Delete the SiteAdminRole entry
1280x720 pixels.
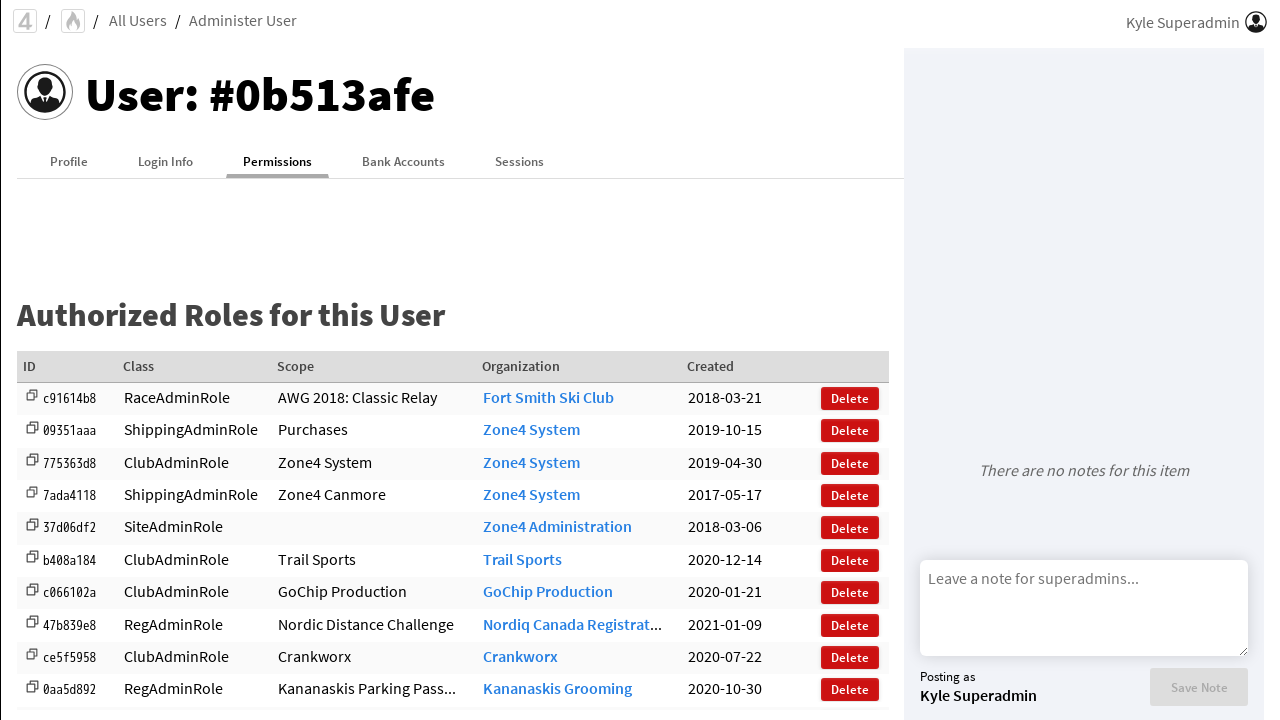pos(849,528)
